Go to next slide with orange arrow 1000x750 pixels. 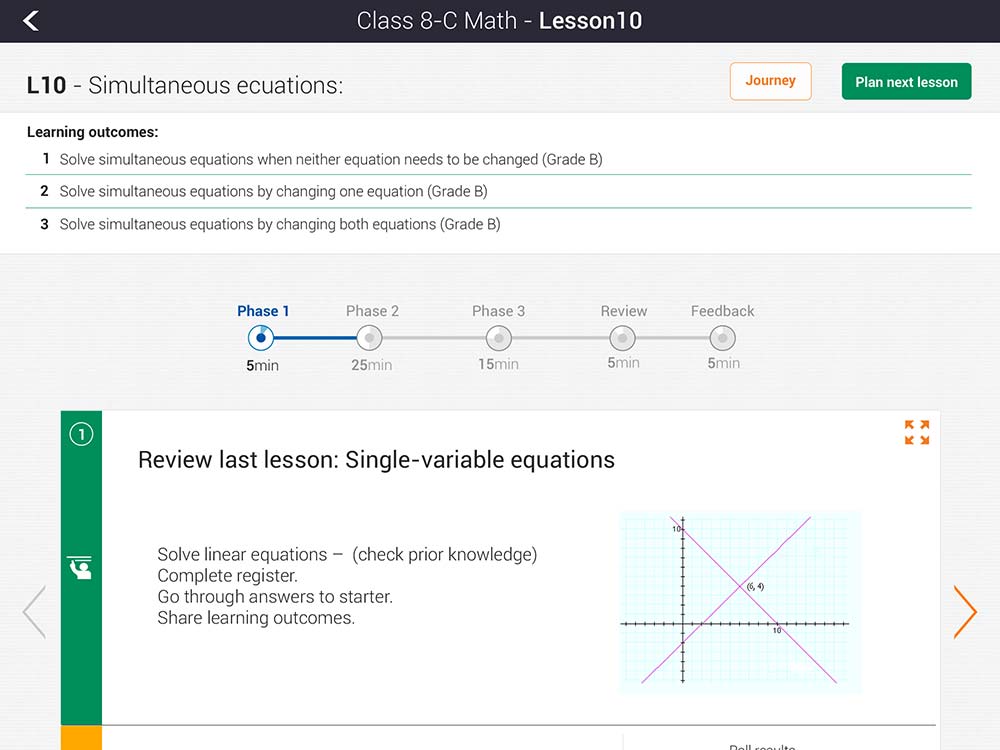coord(964,612)
